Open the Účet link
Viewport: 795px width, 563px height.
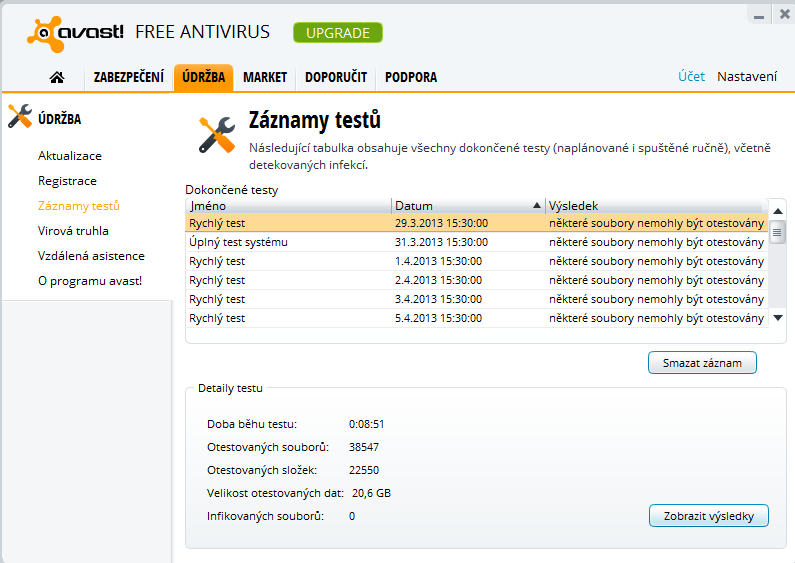coord(691,77)
